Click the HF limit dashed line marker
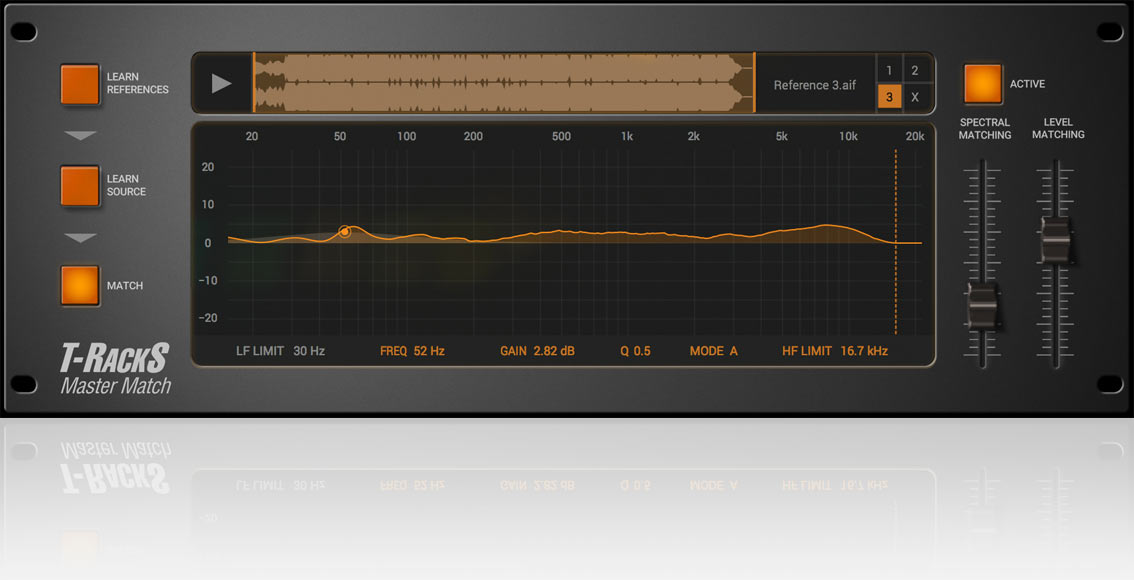This screenshot has height=580, width=1134. 895,242
